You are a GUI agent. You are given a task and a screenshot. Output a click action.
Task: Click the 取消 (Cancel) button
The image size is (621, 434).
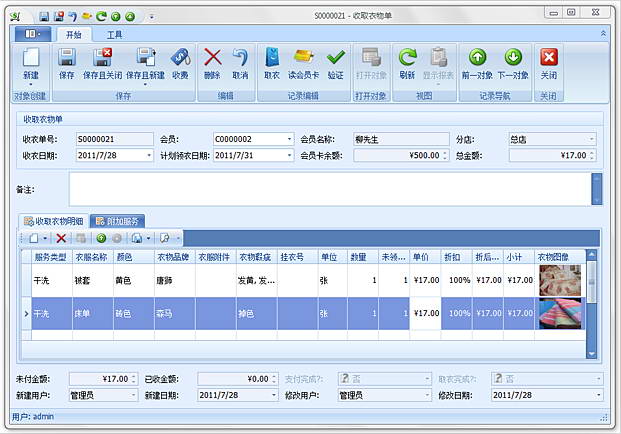(240, 63)
